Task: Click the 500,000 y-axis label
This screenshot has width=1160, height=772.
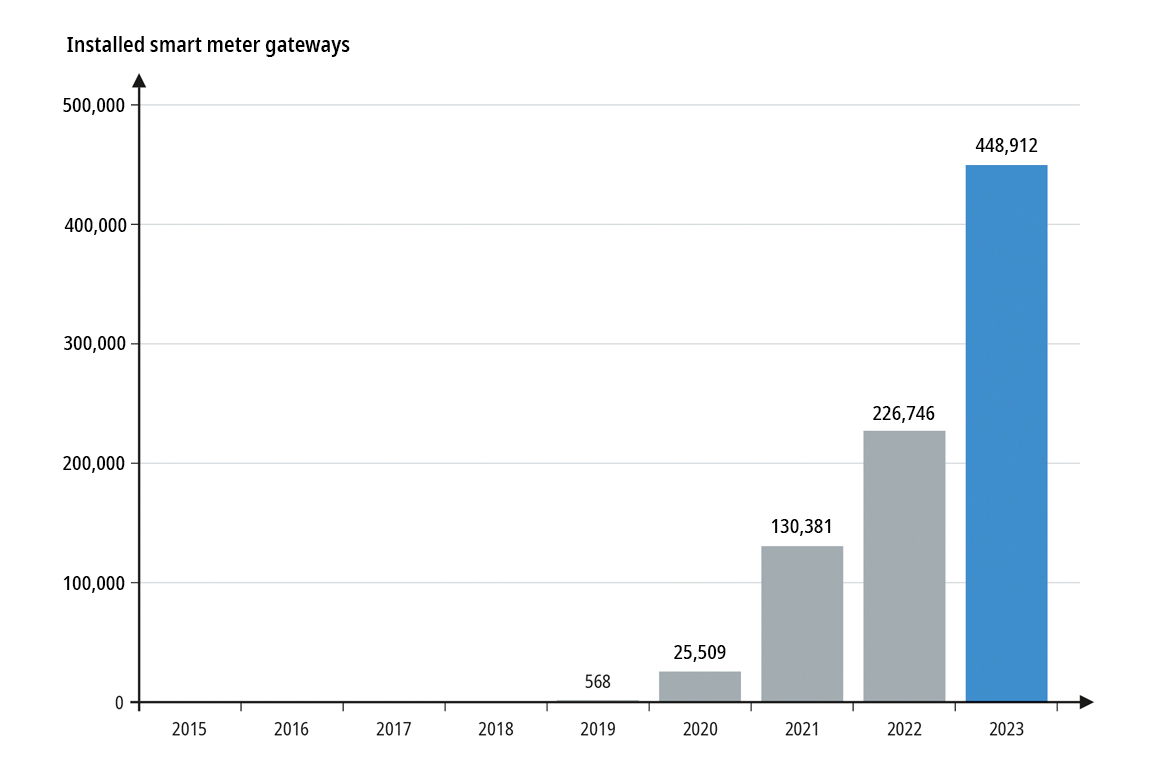Action: click(94, 106)
